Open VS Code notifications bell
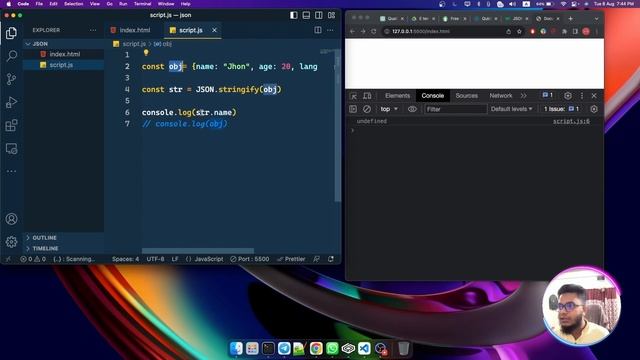 click(331, 259)
